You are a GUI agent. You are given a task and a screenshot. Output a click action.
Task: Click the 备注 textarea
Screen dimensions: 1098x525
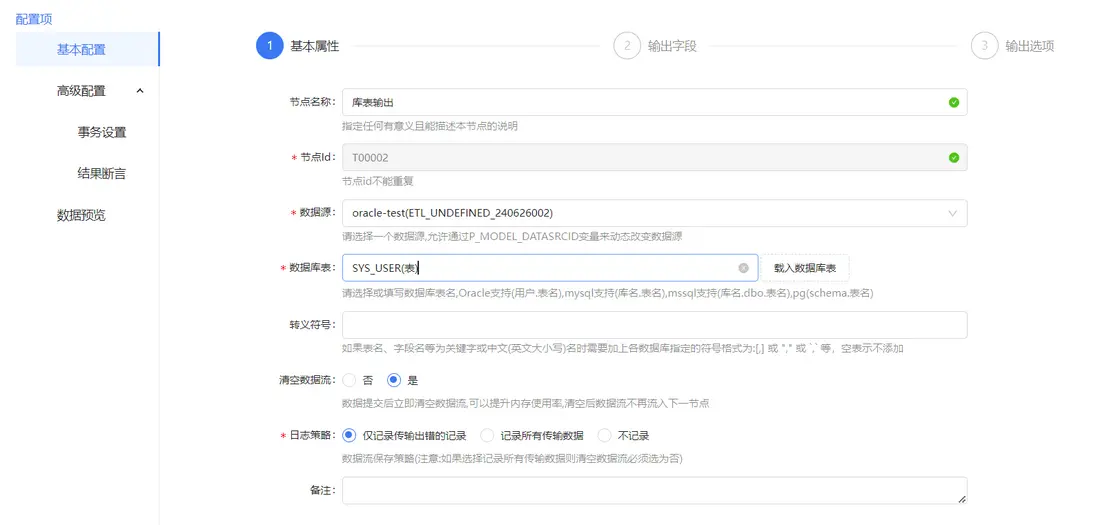tap(655, 491)
